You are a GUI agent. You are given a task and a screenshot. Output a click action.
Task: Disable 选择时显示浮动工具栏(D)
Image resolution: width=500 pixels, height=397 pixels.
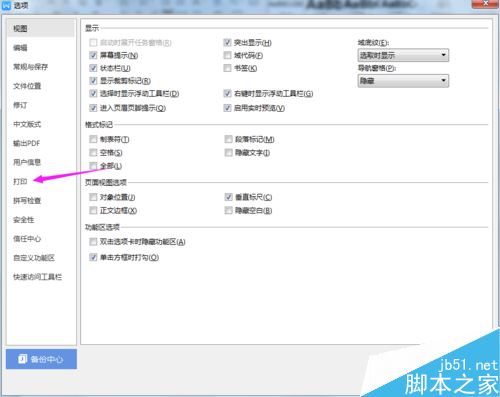(93, 94)
